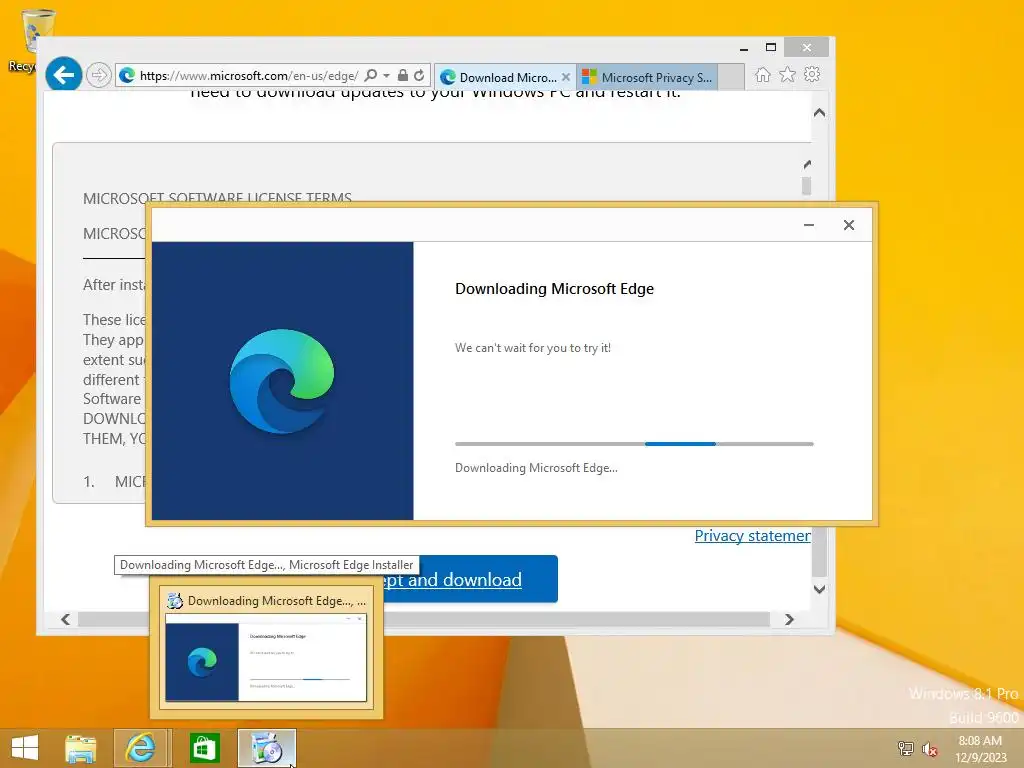Open favorites with the star icon
The height and width of the screenshot is (768, 1024).
pyautogui.click(x=788, y=74)
